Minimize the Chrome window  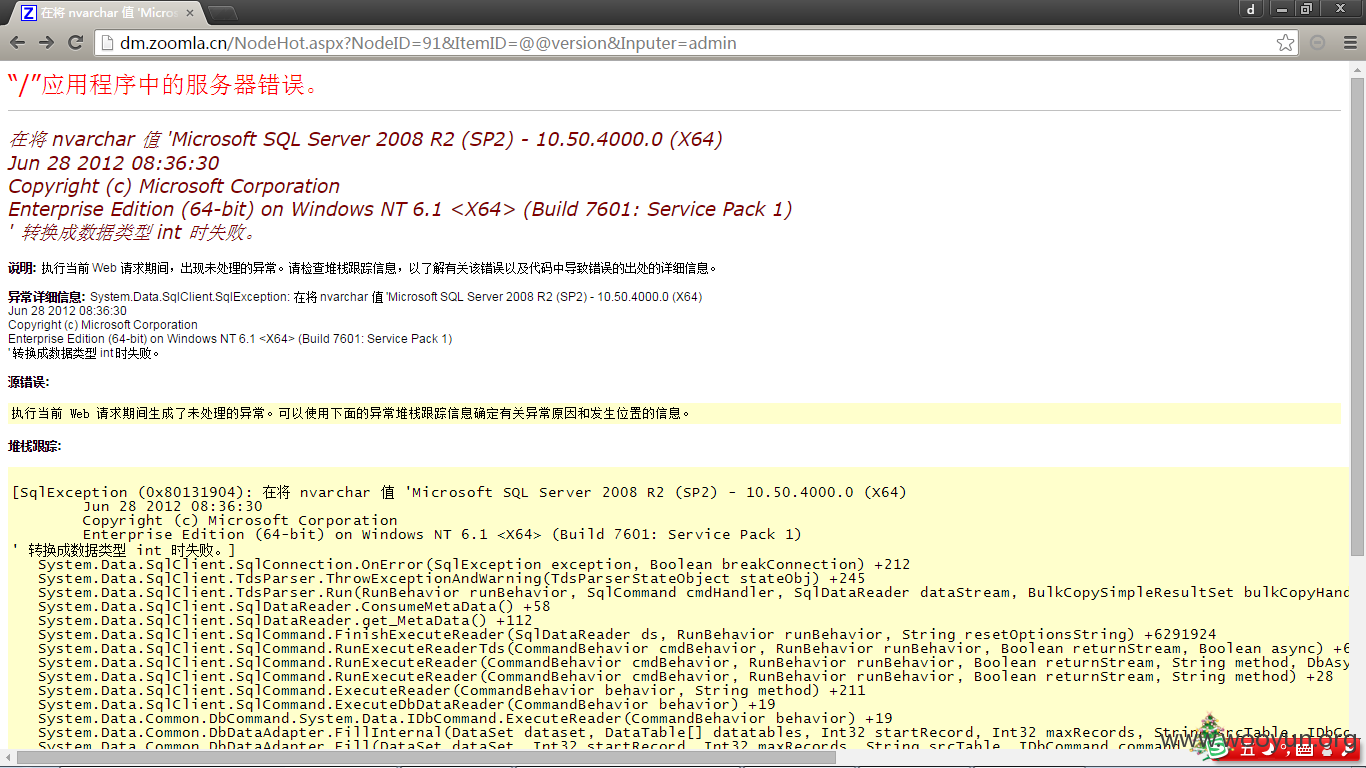tap(1281, 9)
